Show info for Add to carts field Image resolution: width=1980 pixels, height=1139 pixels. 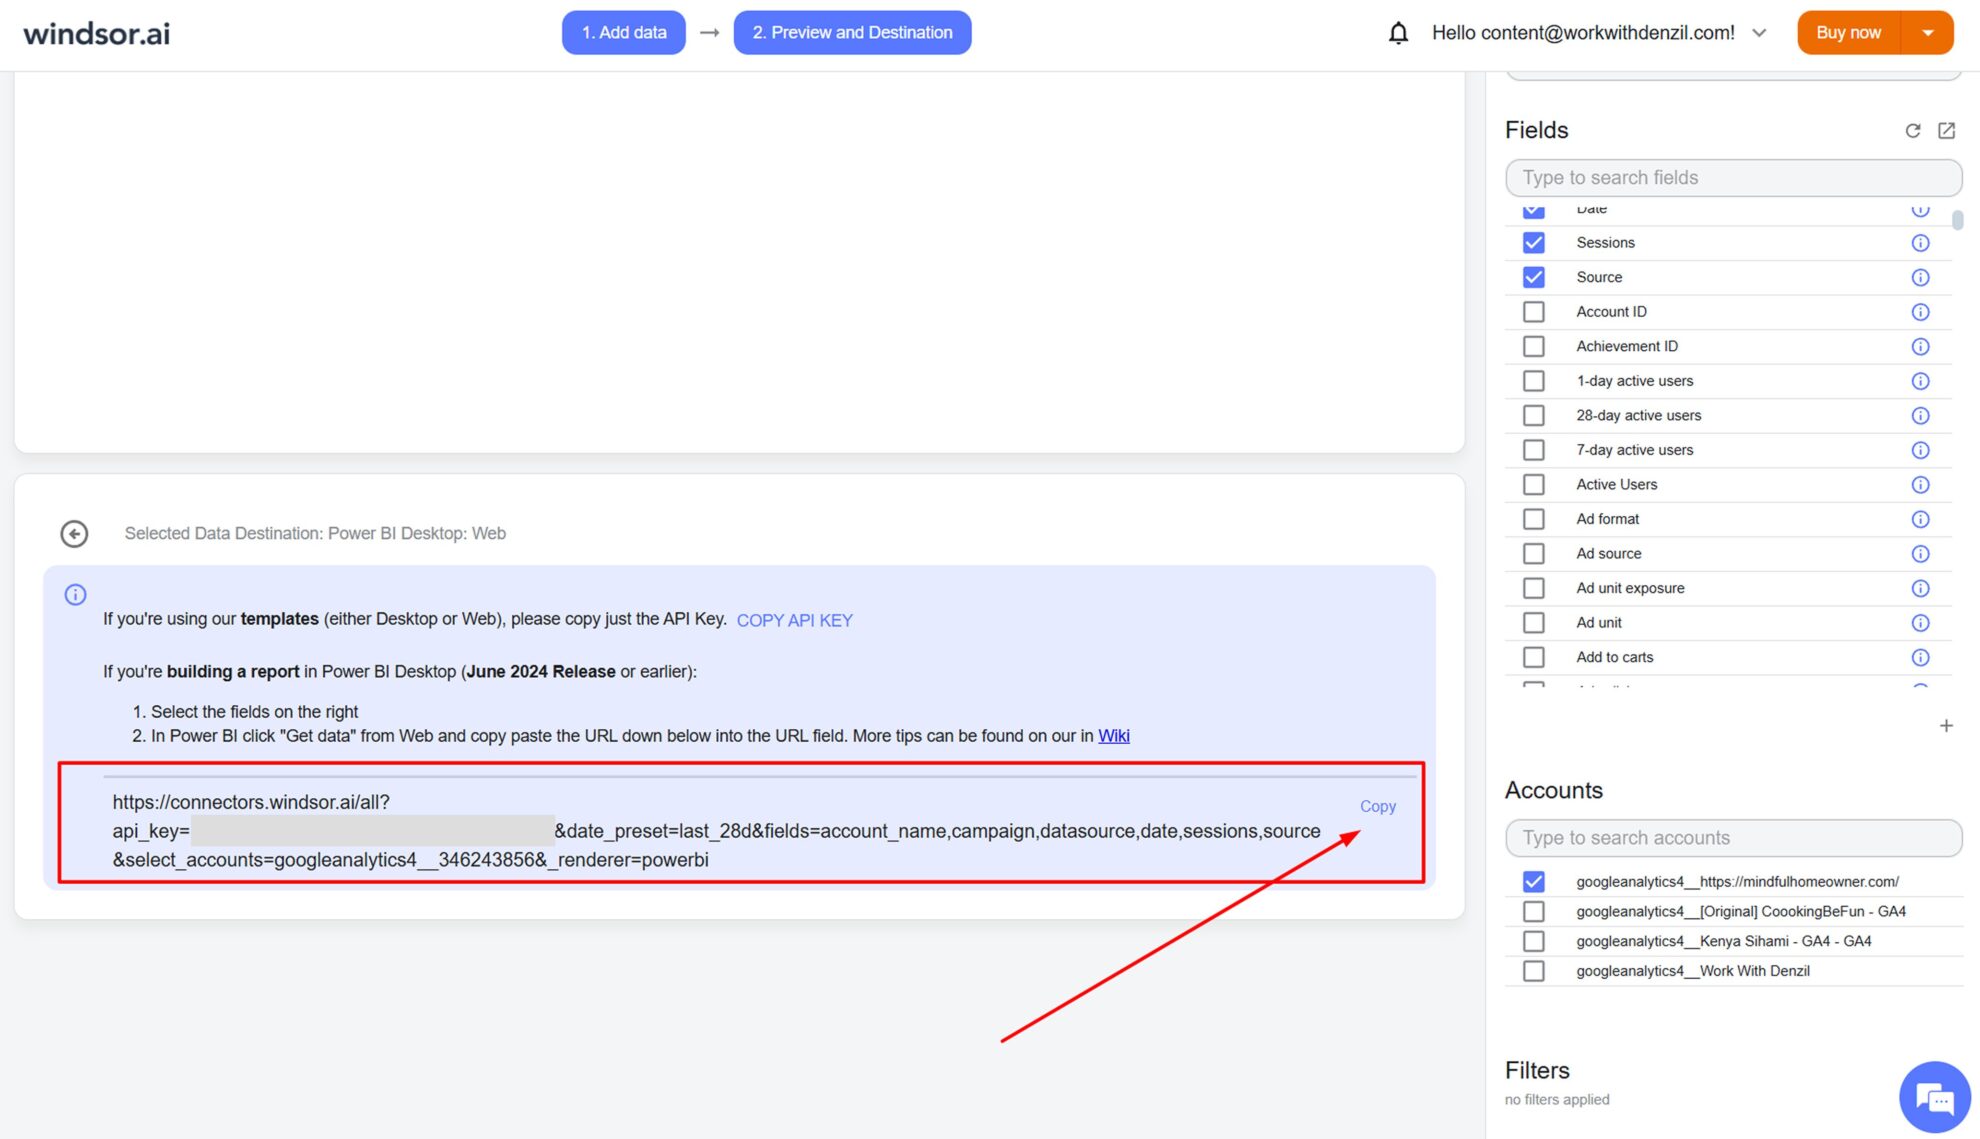click(x=1920, y=657)
